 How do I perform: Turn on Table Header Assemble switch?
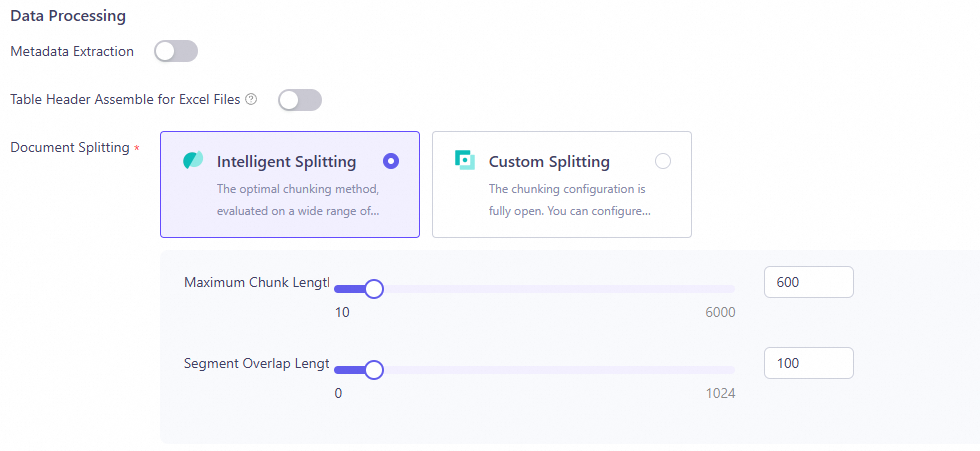(300, 100)
